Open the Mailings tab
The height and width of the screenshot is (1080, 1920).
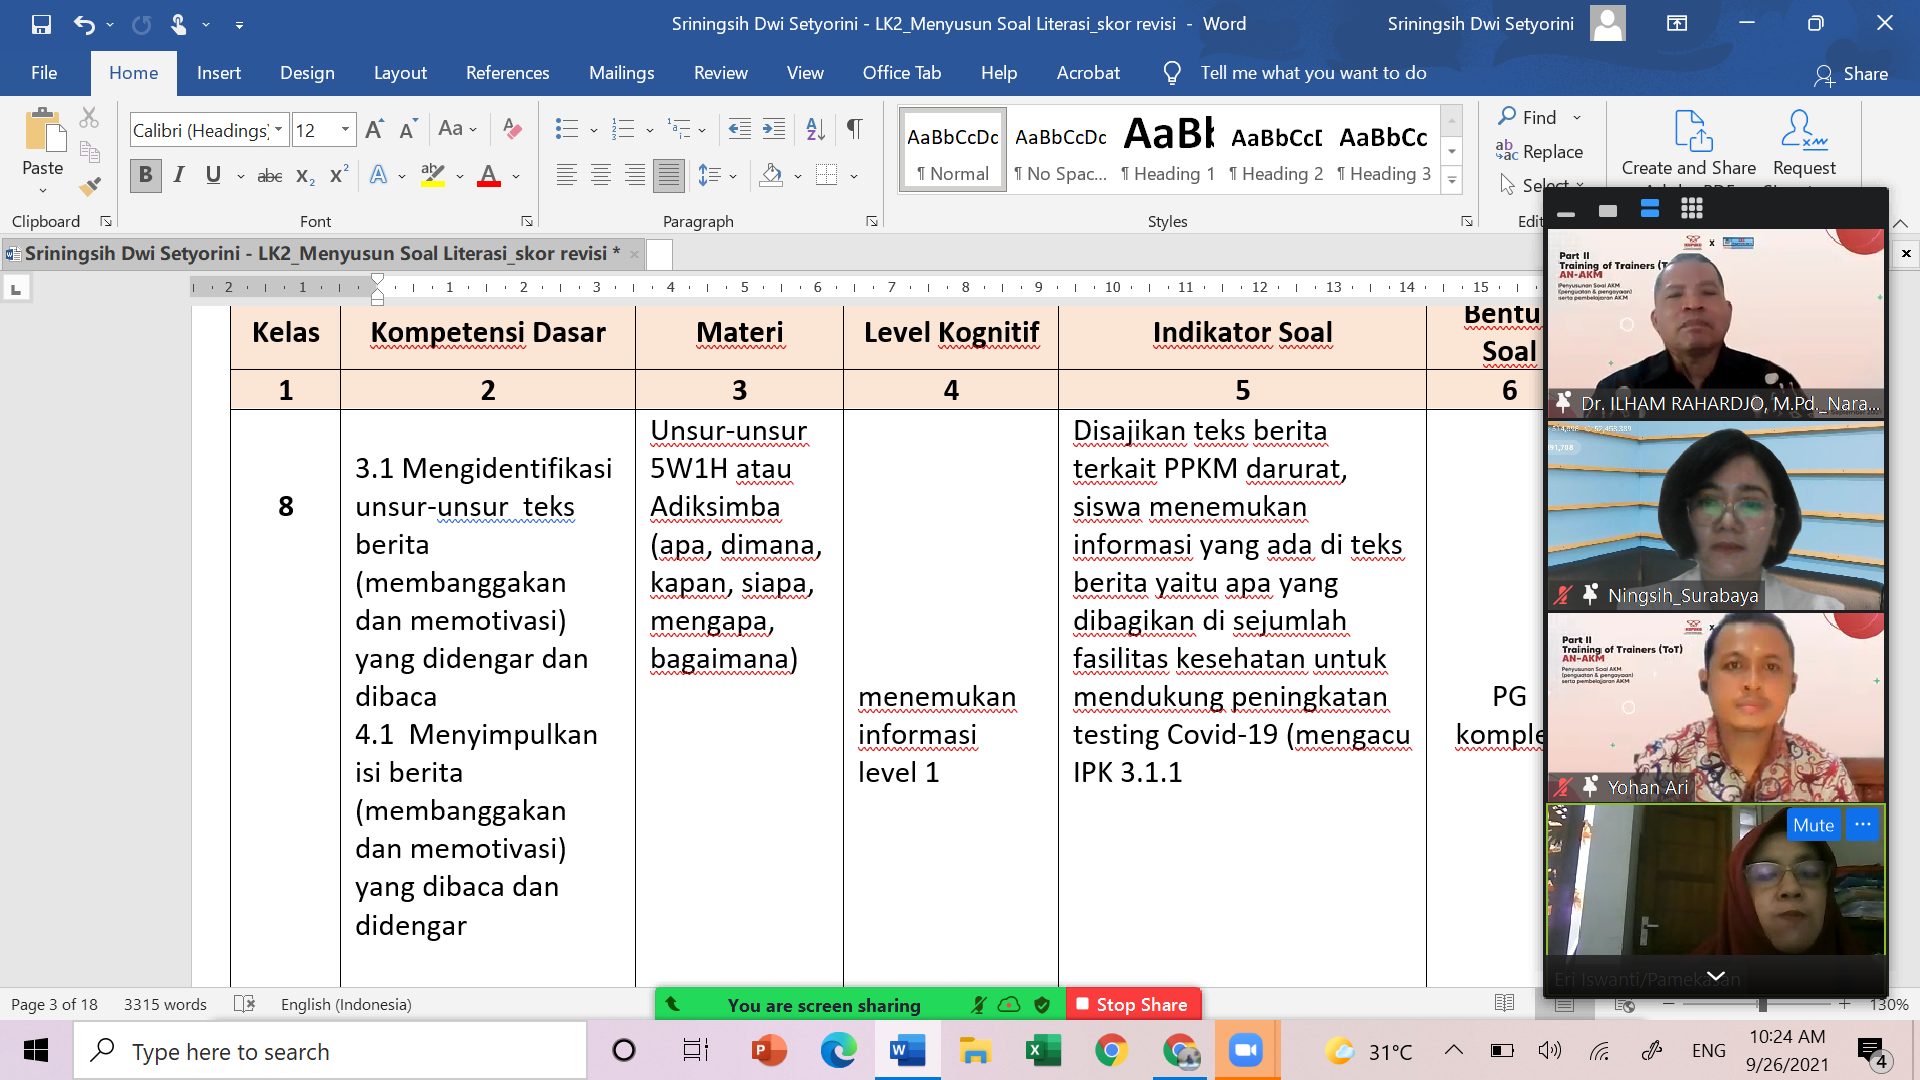pyautogui.click(x=621, y=73)
